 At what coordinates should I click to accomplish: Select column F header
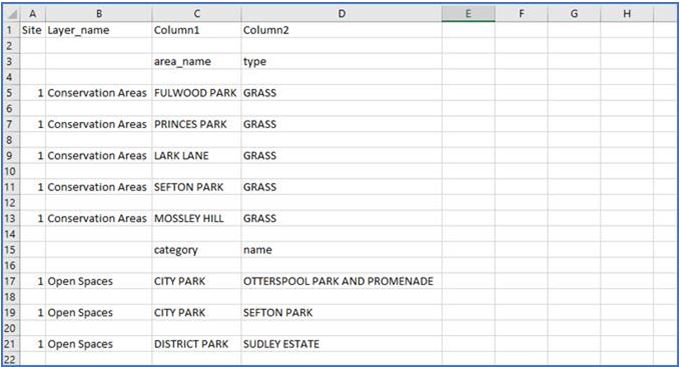click(521, 14)
